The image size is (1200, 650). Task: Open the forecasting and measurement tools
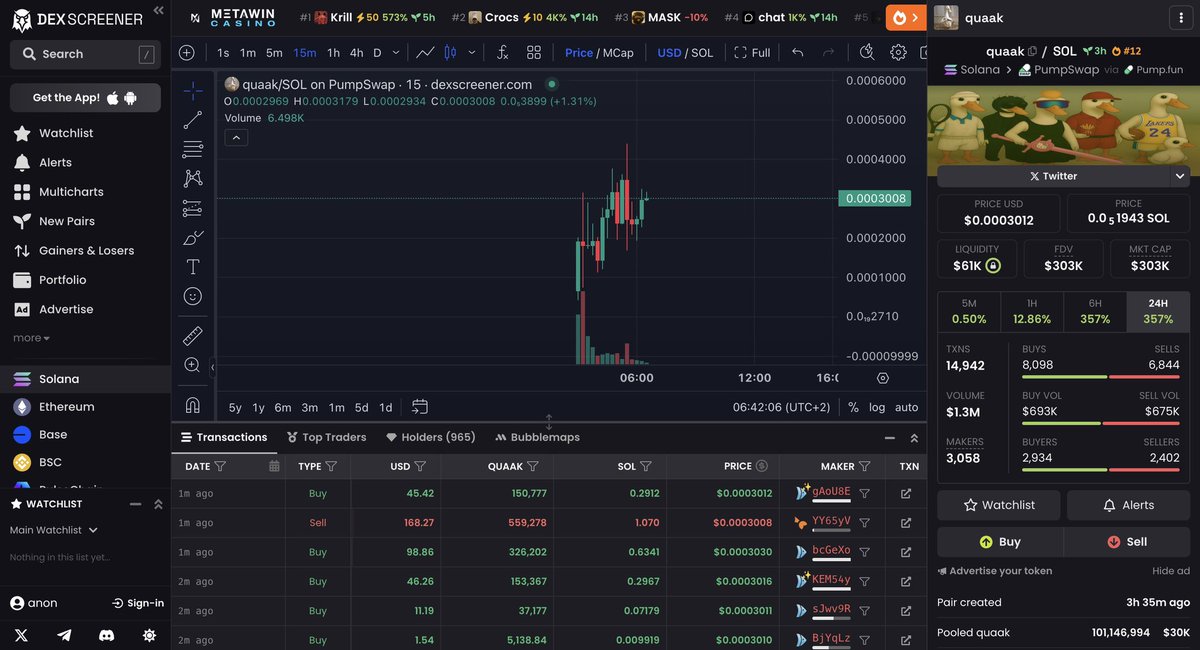(x=193, y=208)
